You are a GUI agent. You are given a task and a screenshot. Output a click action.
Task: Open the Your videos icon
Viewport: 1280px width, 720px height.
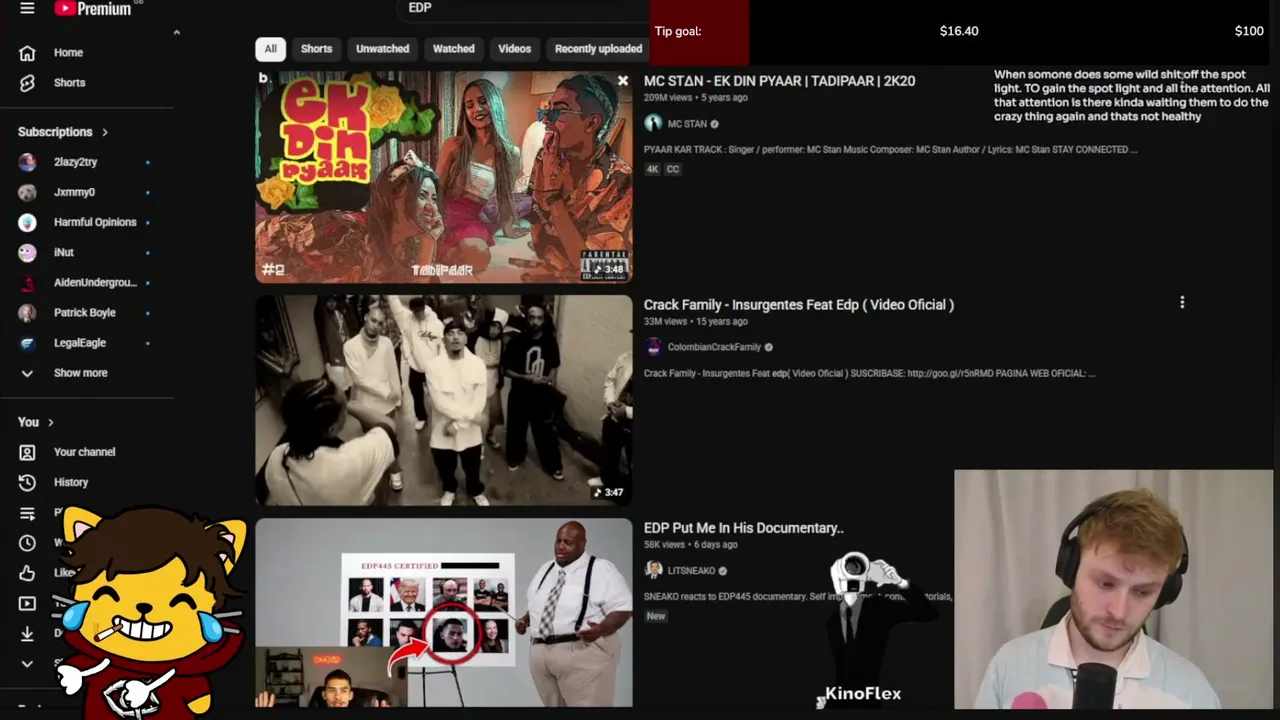coord(27,603)
